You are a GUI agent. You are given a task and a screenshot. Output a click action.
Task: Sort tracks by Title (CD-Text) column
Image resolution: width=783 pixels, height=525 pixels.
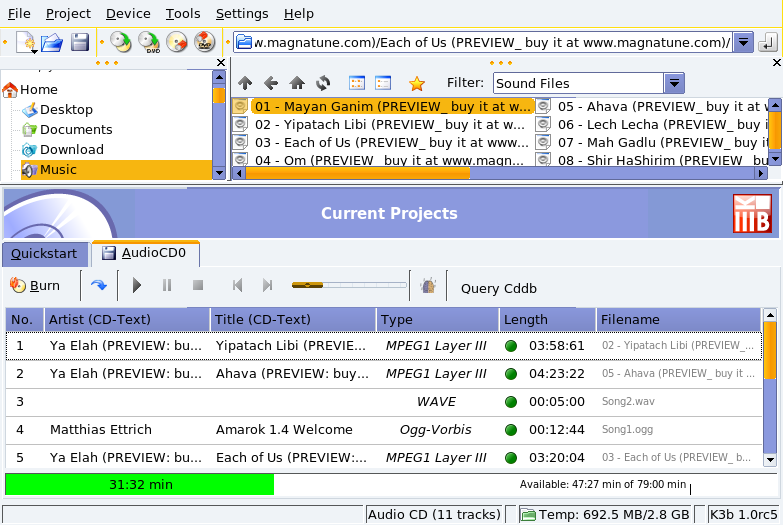[x=293, y=320]
